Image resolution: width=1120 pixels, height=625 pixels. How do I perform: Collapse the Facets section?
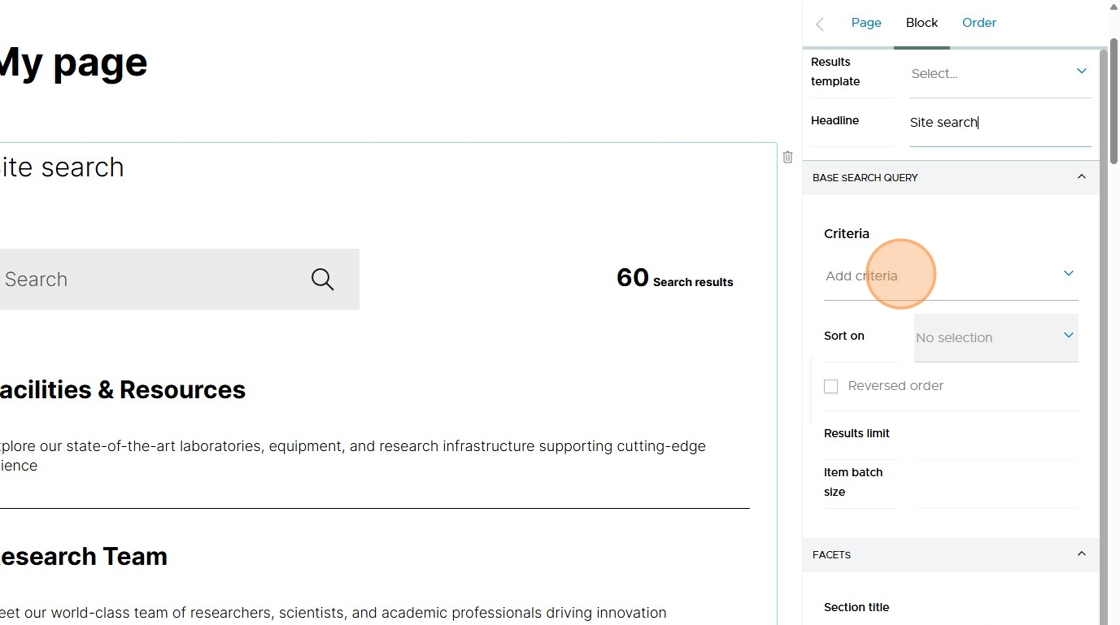click(x=1081, y=554)
